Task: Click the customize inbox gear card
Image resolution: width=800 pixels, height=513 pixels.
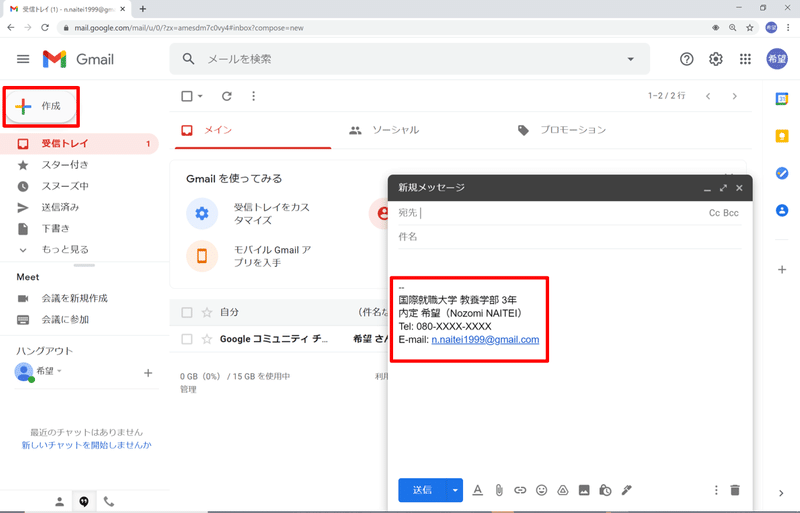Action: coord(202,213)
